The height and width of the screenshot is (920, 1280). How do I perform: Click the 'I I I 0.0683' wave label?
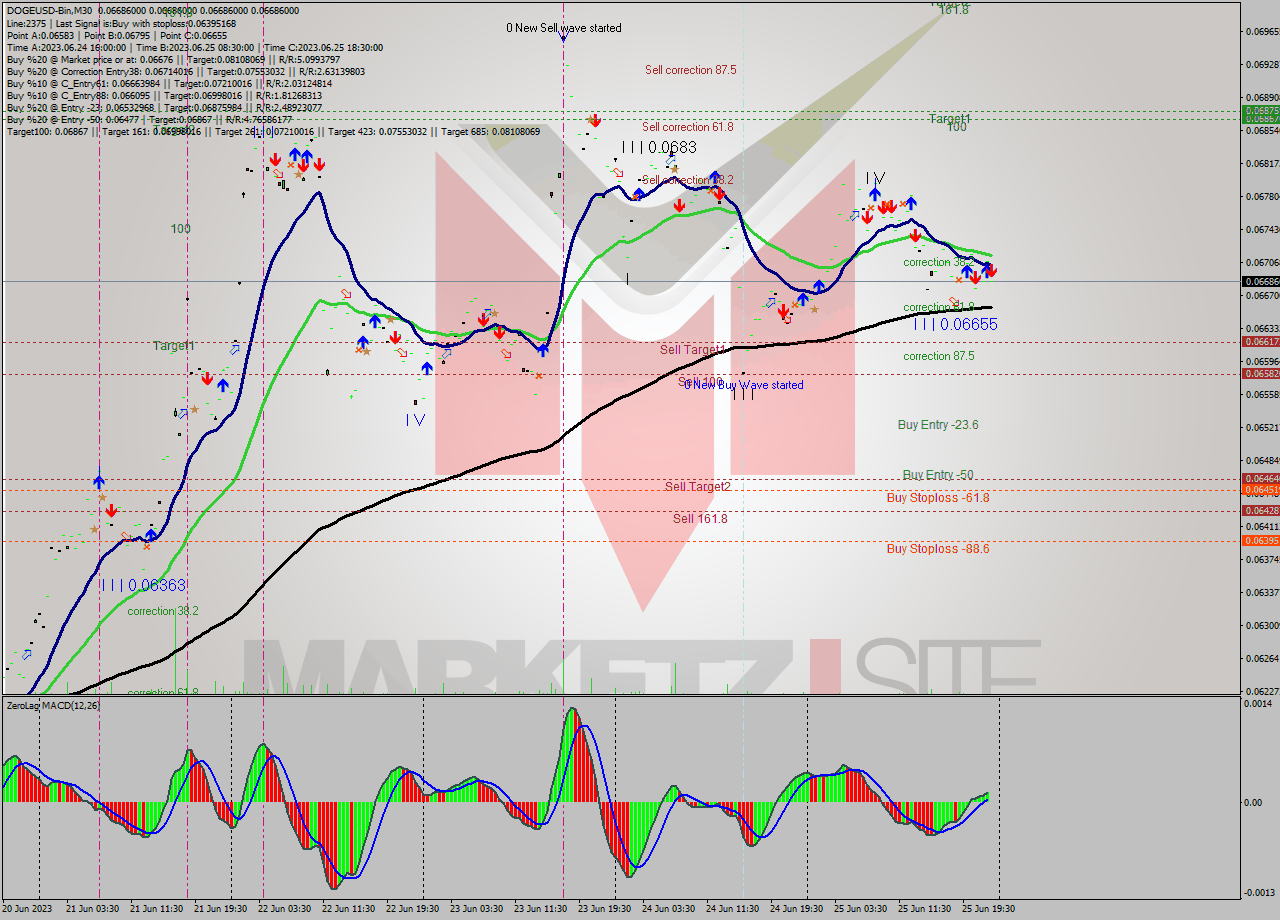click(660, 147)
